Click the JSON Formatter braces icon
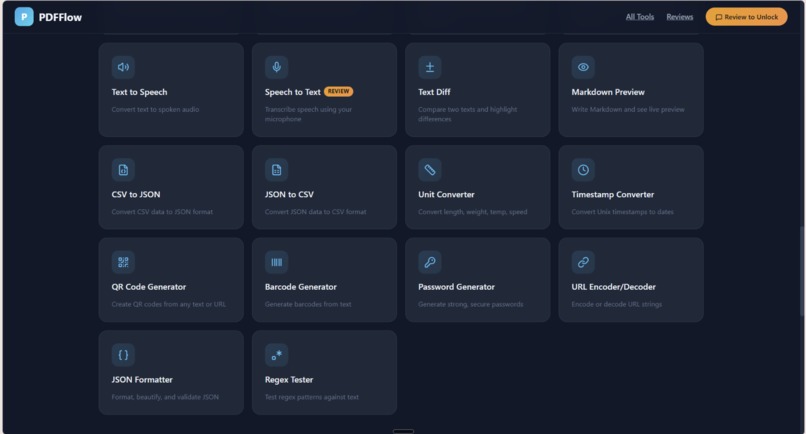 point(123,355)
